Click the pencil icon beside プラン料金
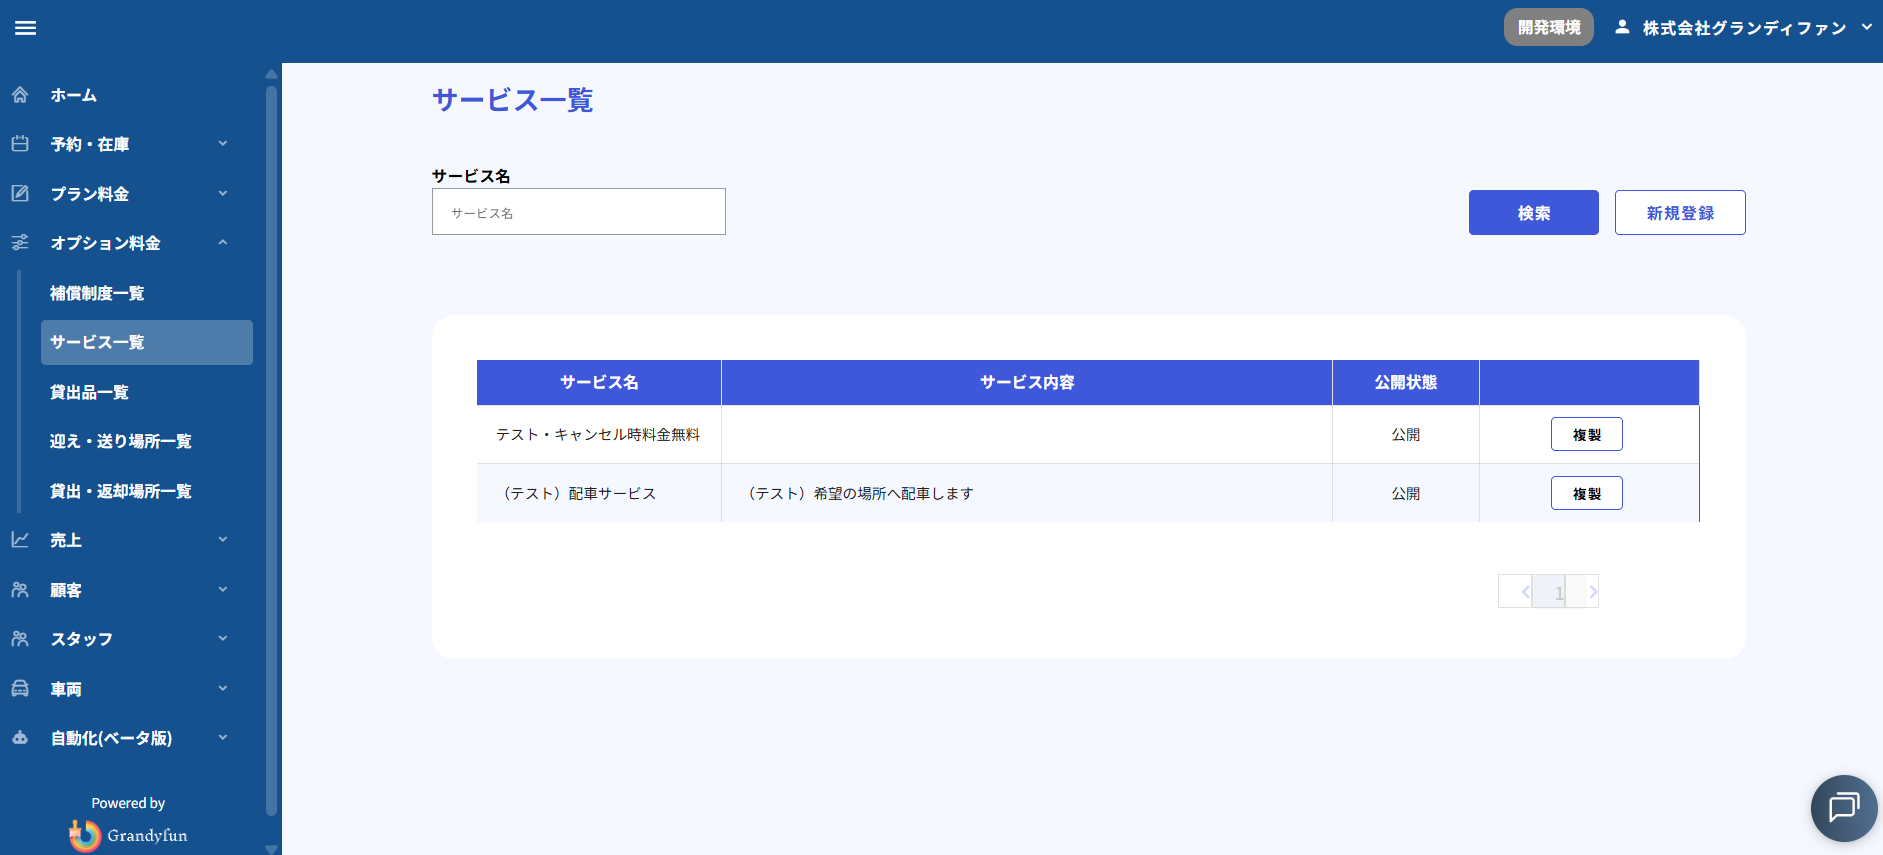Image resolution: width=1883 pixels, height=855 pixels. click(20, 193)
